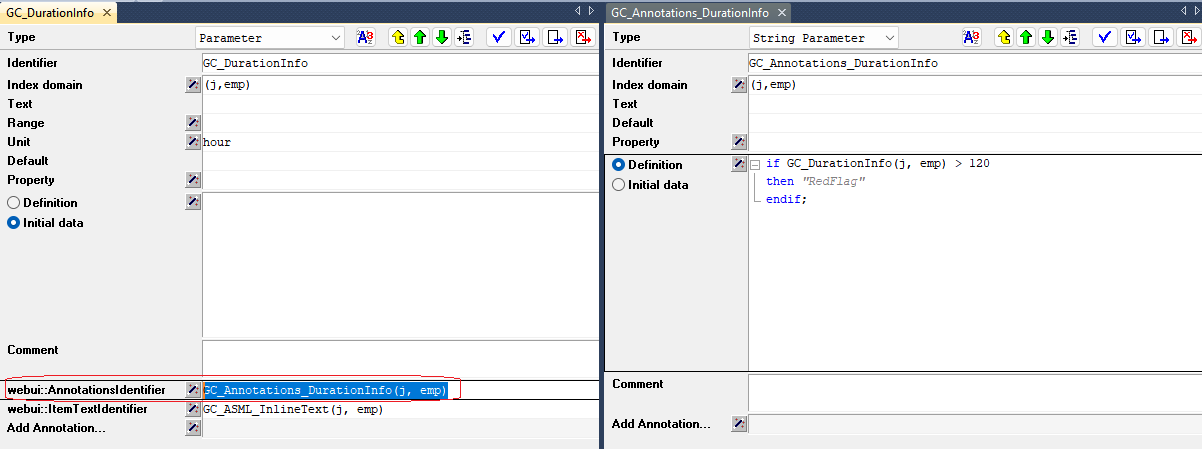Click Comment field in GC_DurationInfo pane

[400, 358]
